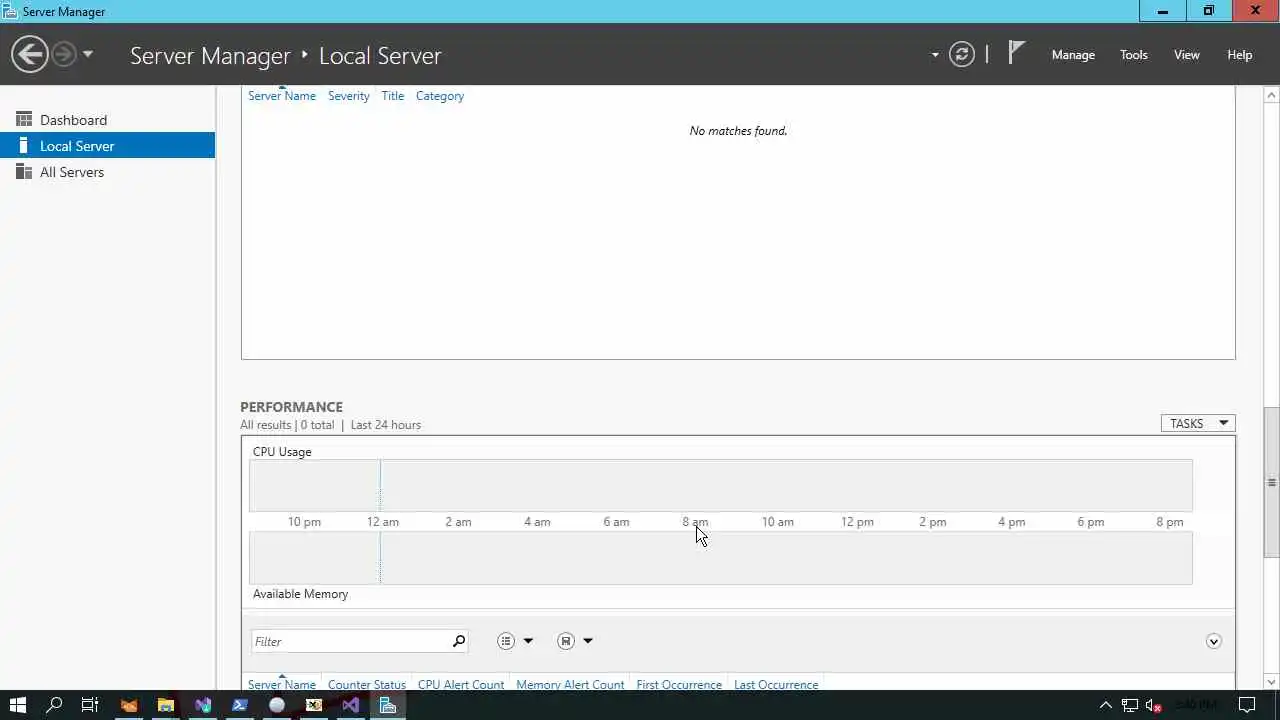Expand dropdown arrow next to list options icon

528,641
